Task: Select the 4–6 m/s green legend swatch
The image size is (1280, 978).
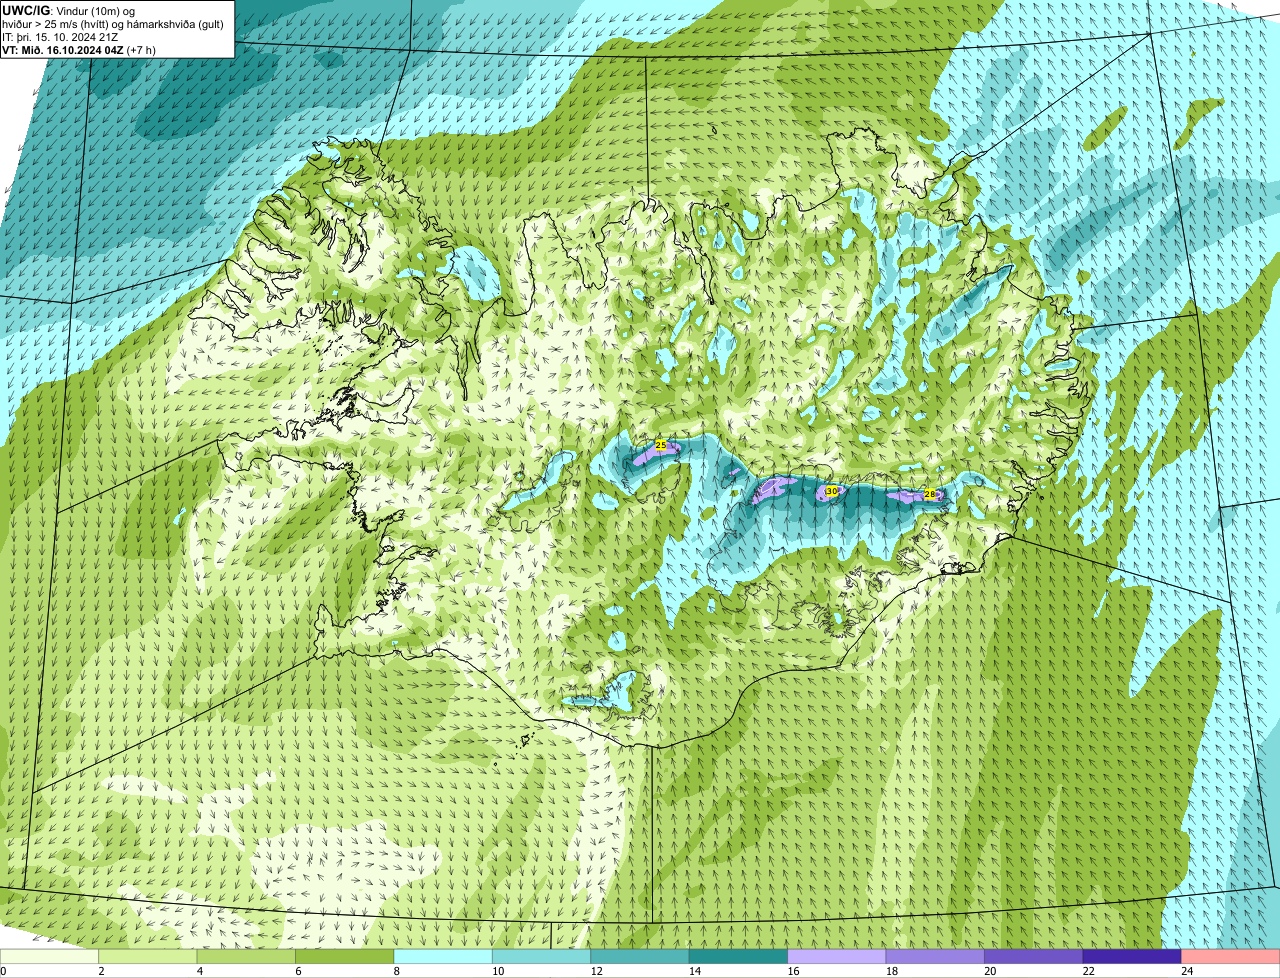Action: [246, 956]
